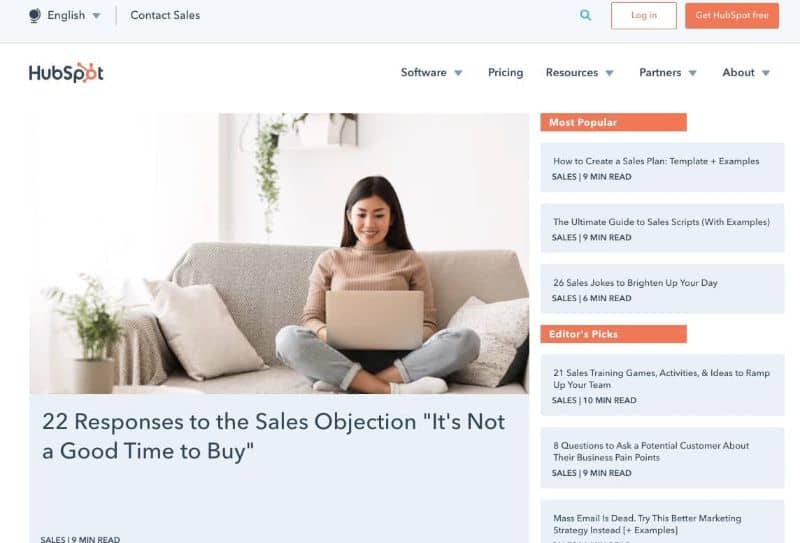Open the HubSpot logo homepage link

pyautogui.click(x=66, y=73)
